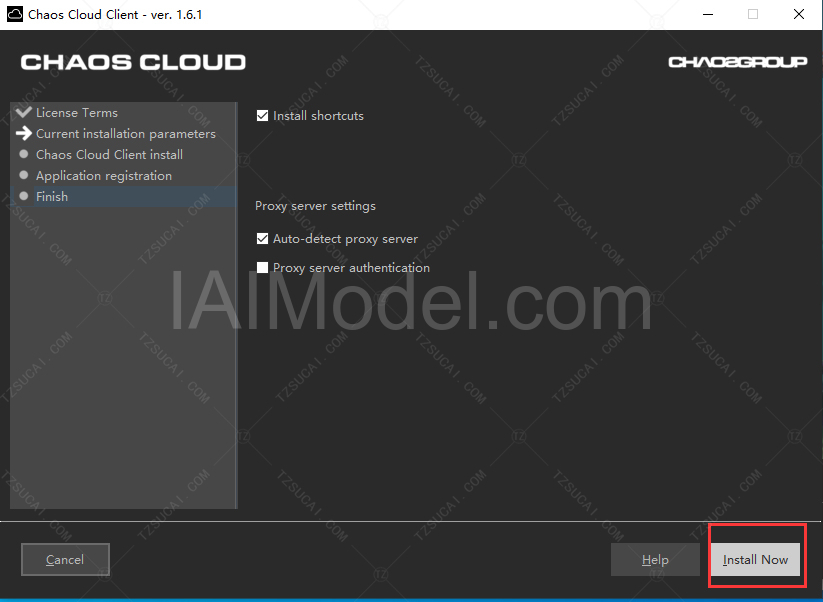Enable Proxy server authentication checkbox
823x602 pixels.
(262, 268)
